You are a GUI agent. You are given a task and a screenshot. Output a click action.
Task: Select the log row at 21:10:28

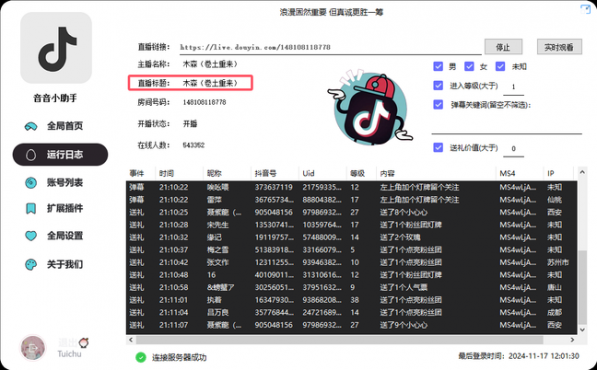pyautogui.click(x=351, y=225)
